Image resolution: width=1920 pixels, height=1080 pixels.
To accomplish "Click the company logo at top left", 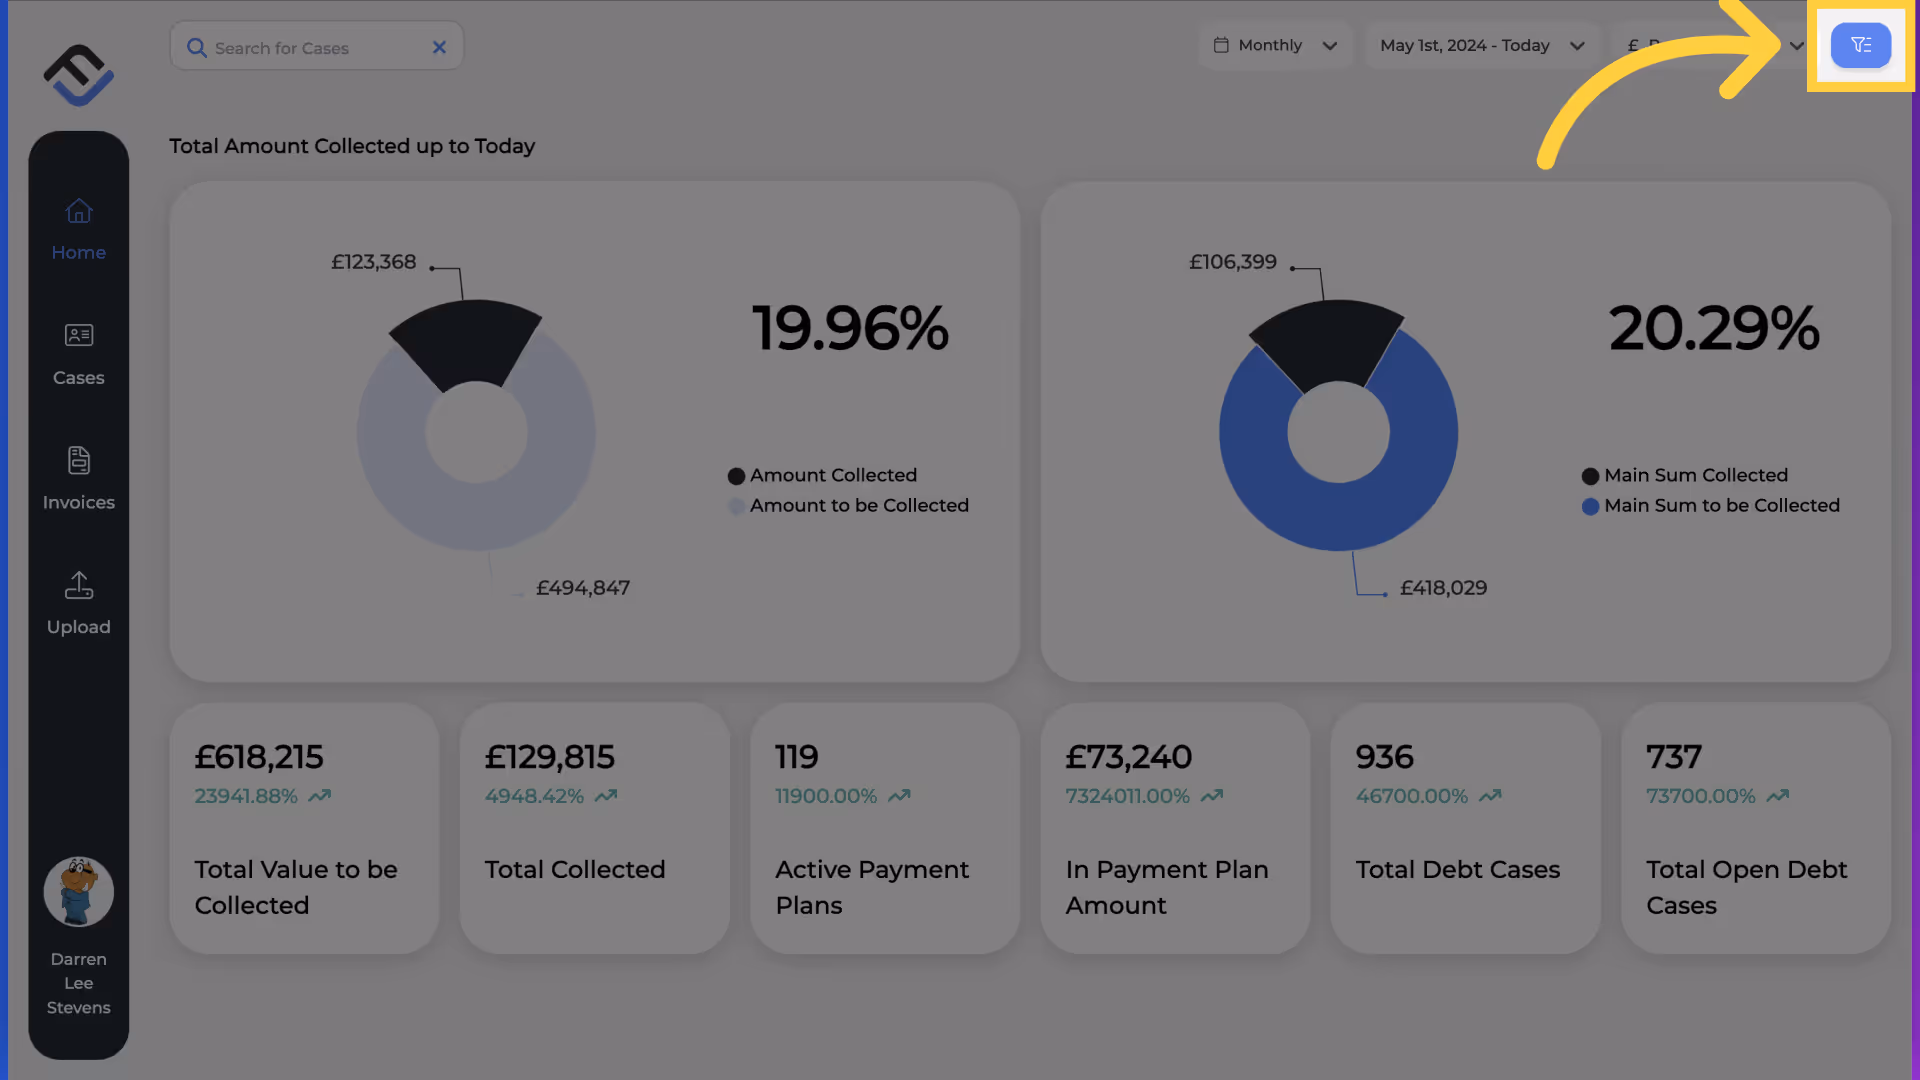I will tap(78, 75).
